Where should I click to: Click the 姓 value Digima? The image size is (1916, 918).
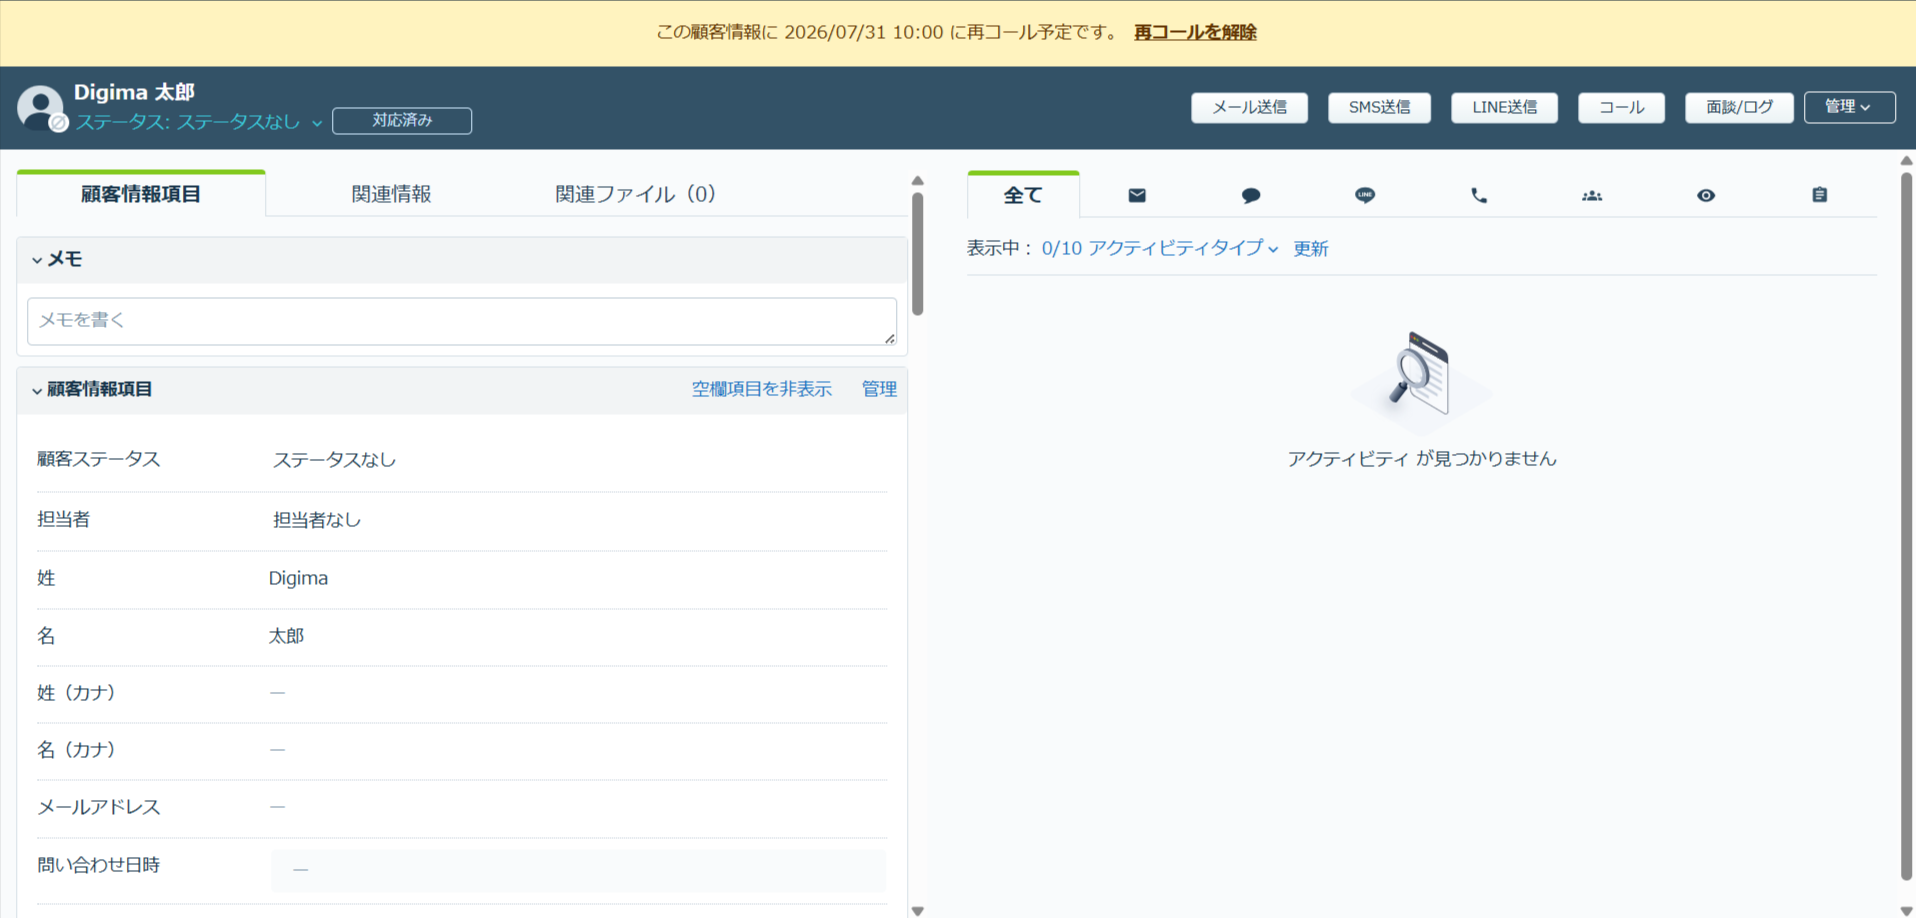pos(298,578)
